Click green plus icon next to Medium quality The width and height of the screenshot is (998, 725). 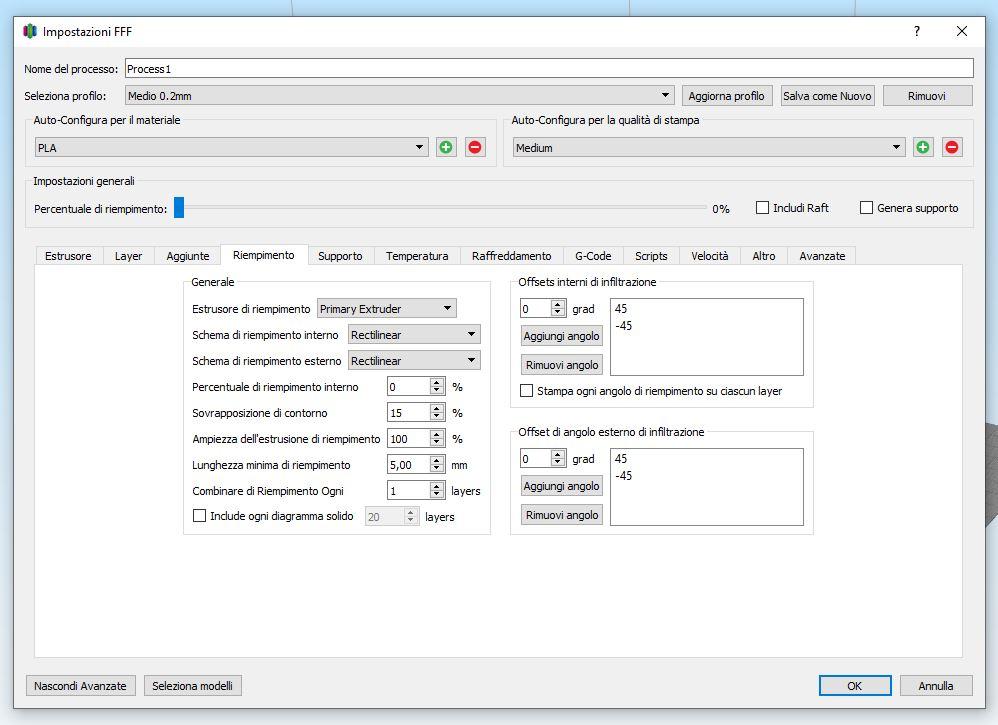click(x=923, y=147)
